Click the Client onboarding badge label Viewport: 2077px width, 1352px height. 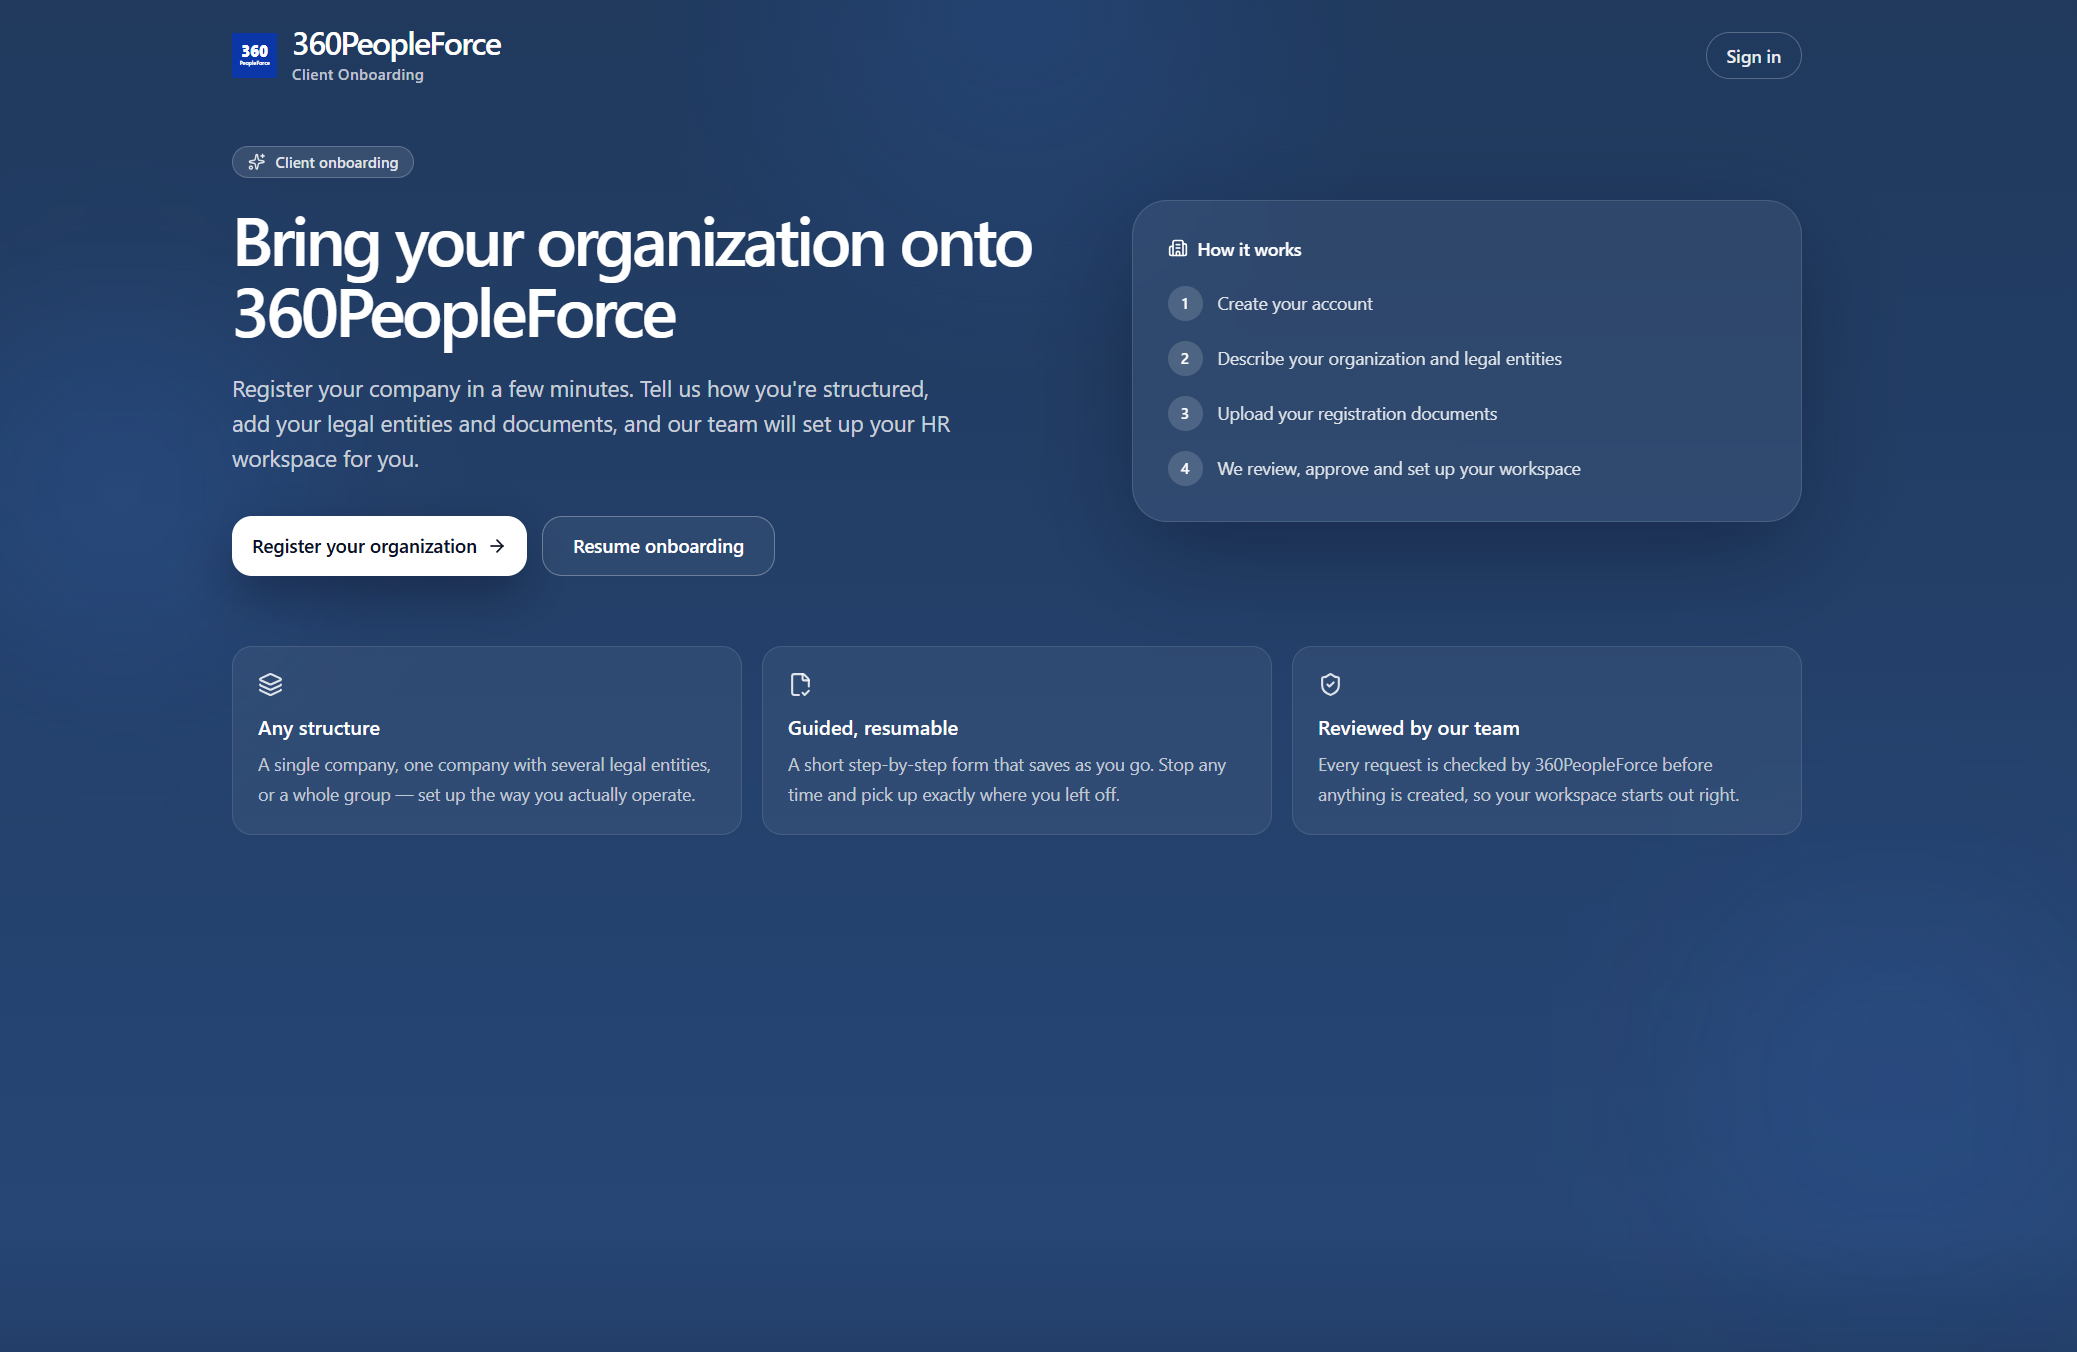[x=337, y=162]
